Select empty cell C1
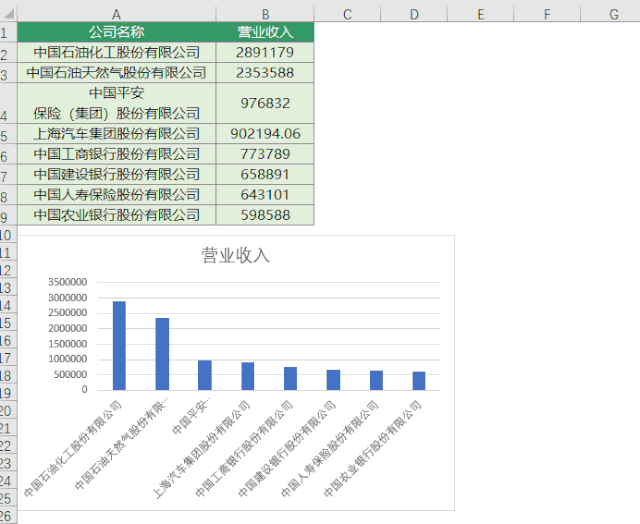The image size is (640, 524). (347, 32)
